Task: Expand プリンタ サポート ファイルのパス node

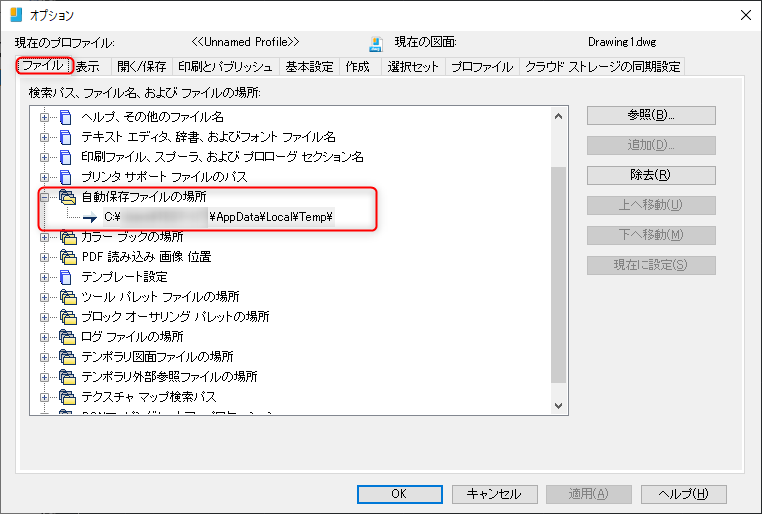Action: tap(44, 177)
